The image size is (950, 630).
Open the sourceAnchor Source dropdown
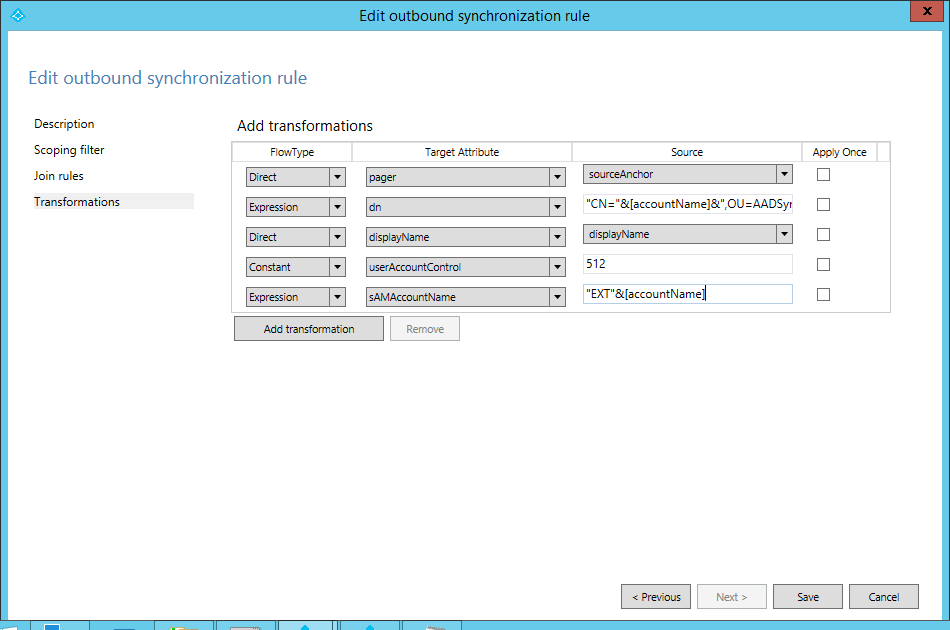tap(784, 175)
